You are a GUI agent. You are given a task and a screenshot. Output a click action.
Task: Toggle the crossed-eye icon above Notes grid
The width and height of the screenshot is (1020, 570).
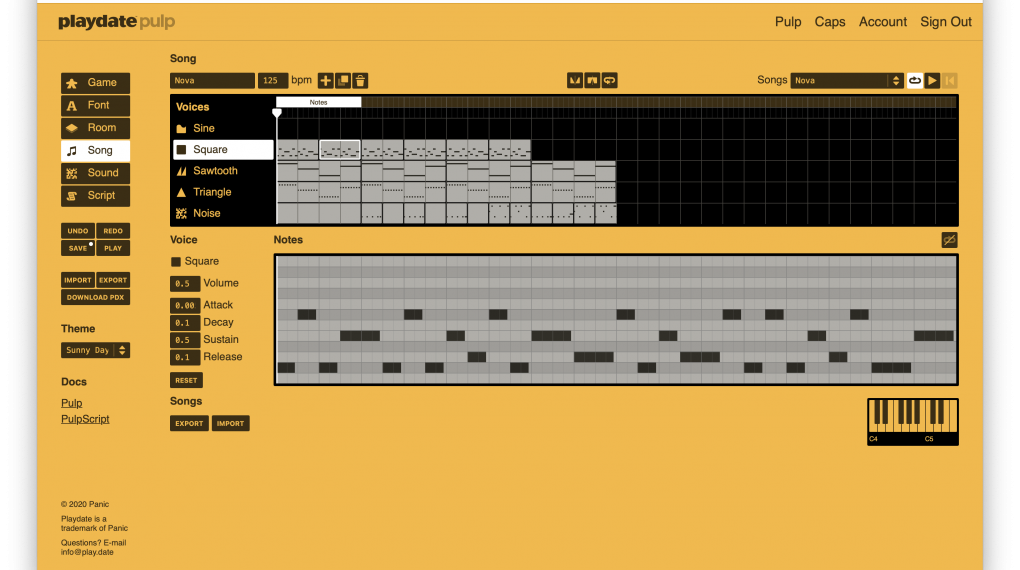(949, 240)
